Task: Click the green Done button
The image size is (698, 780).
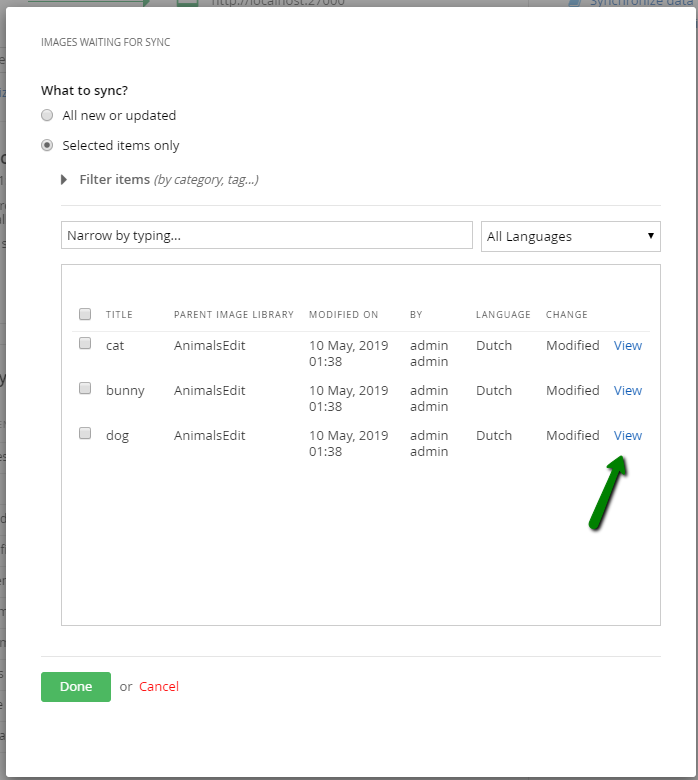Action: (76, 686)
